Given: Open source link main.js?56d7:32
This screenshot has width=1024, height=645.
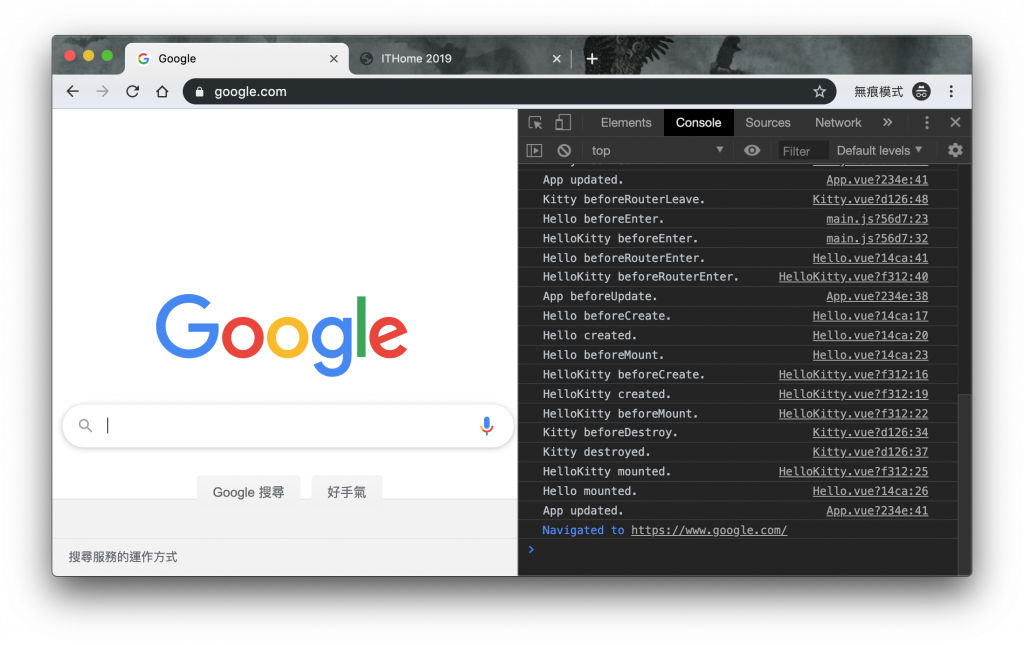Looking at the screenshot, I should pyautogui.click(x=876, y=238).
